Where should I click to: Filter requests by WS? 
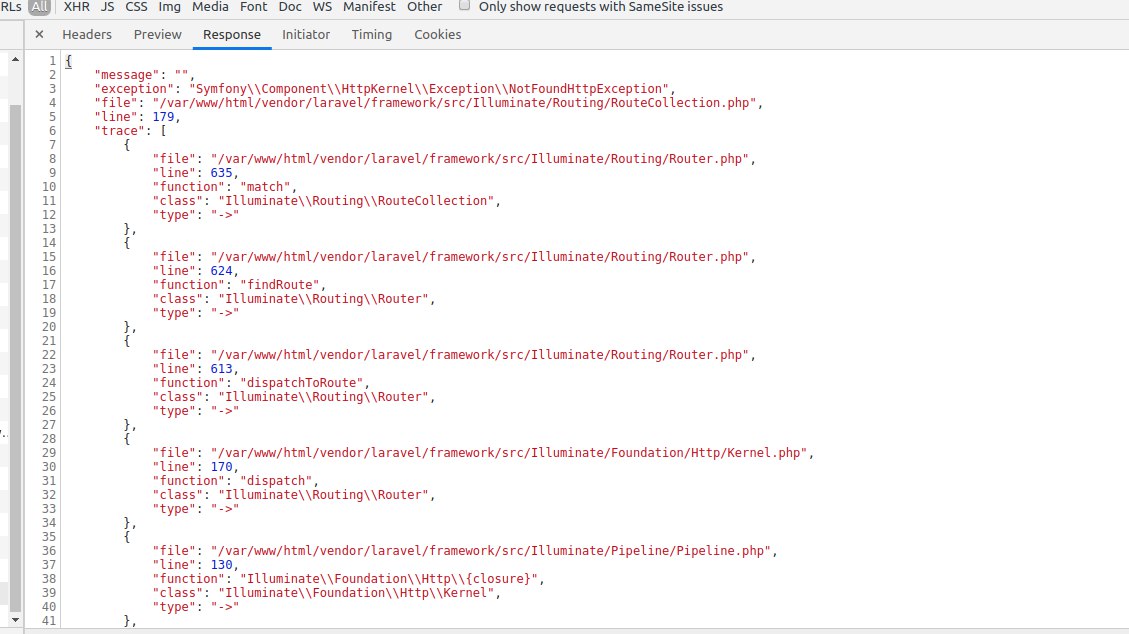[x=322, y=6]
